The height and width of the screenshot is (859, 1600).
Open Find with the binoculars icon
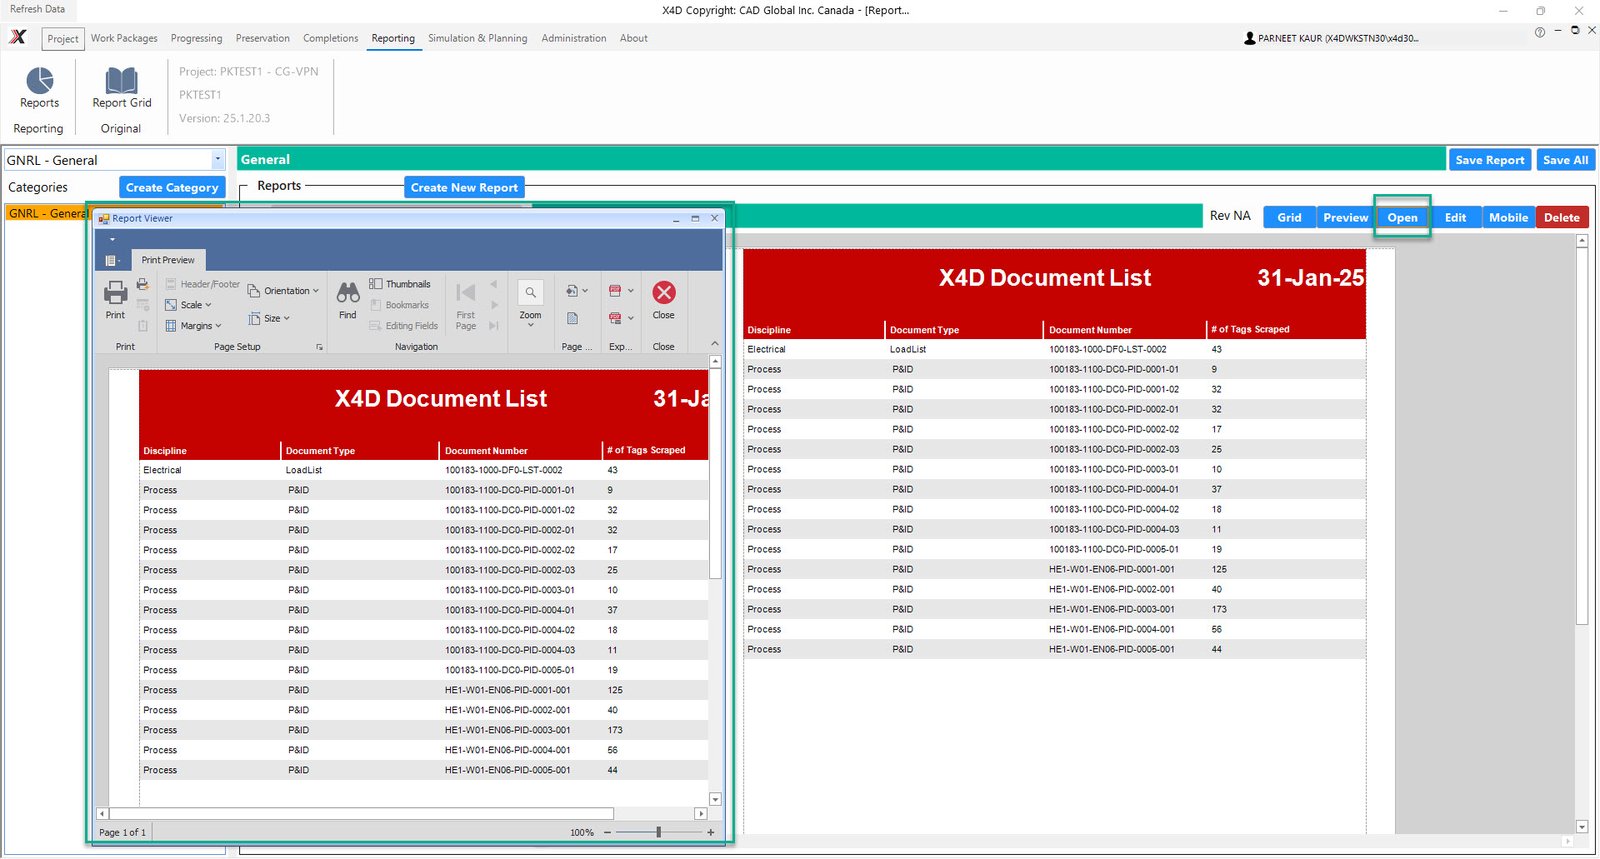347,294
